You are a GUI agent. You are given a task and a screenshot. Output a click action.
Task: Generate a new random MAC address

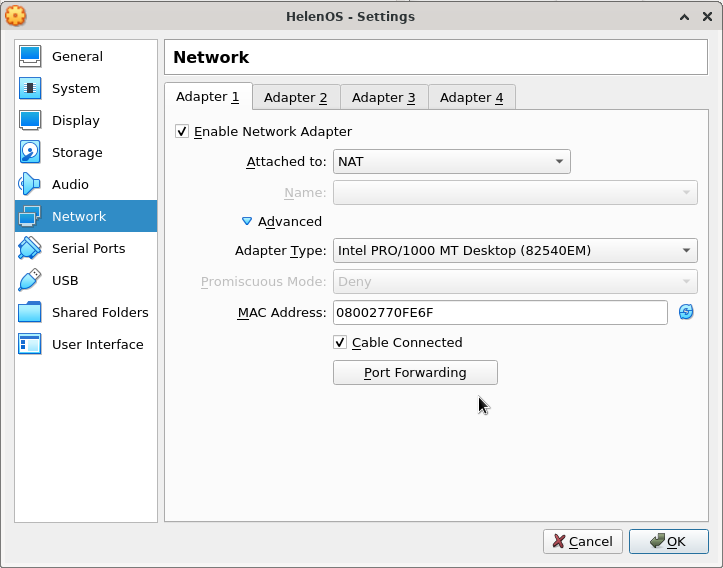pos(686,313)
